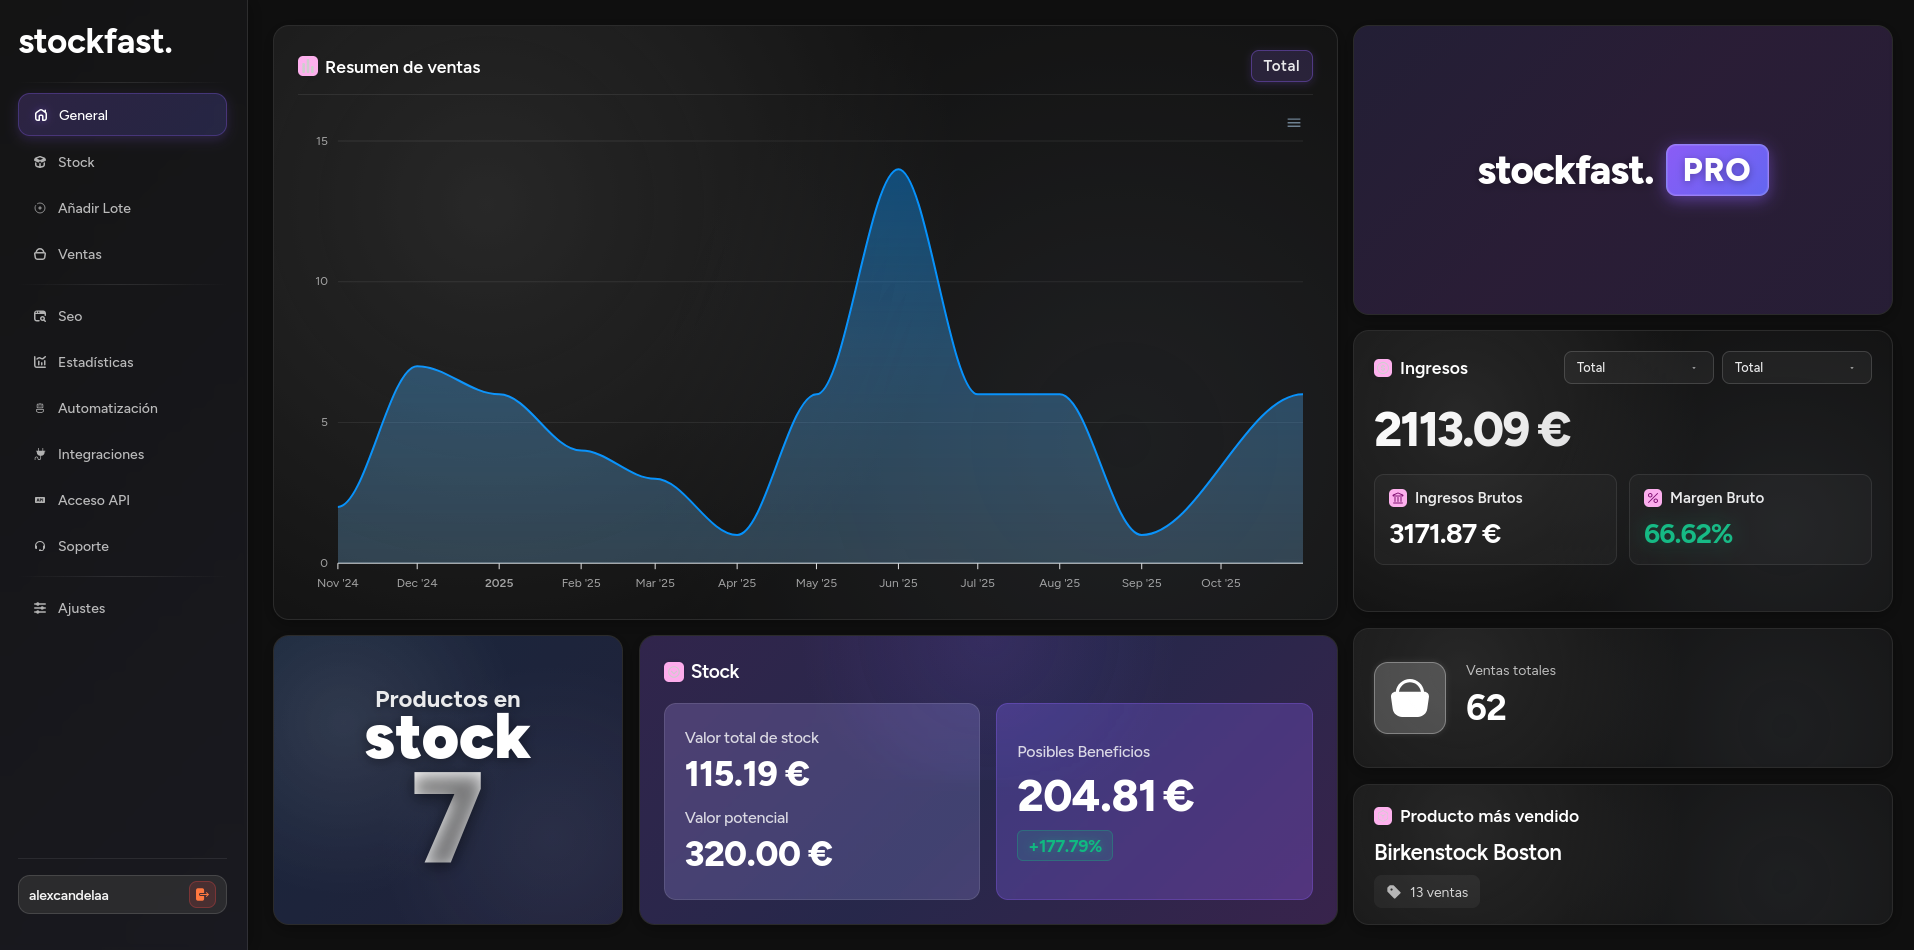The width and height of the screenshot is (1914, 950).
Task: Open Estadísticas chart icon
Action: tap(39, 362)
